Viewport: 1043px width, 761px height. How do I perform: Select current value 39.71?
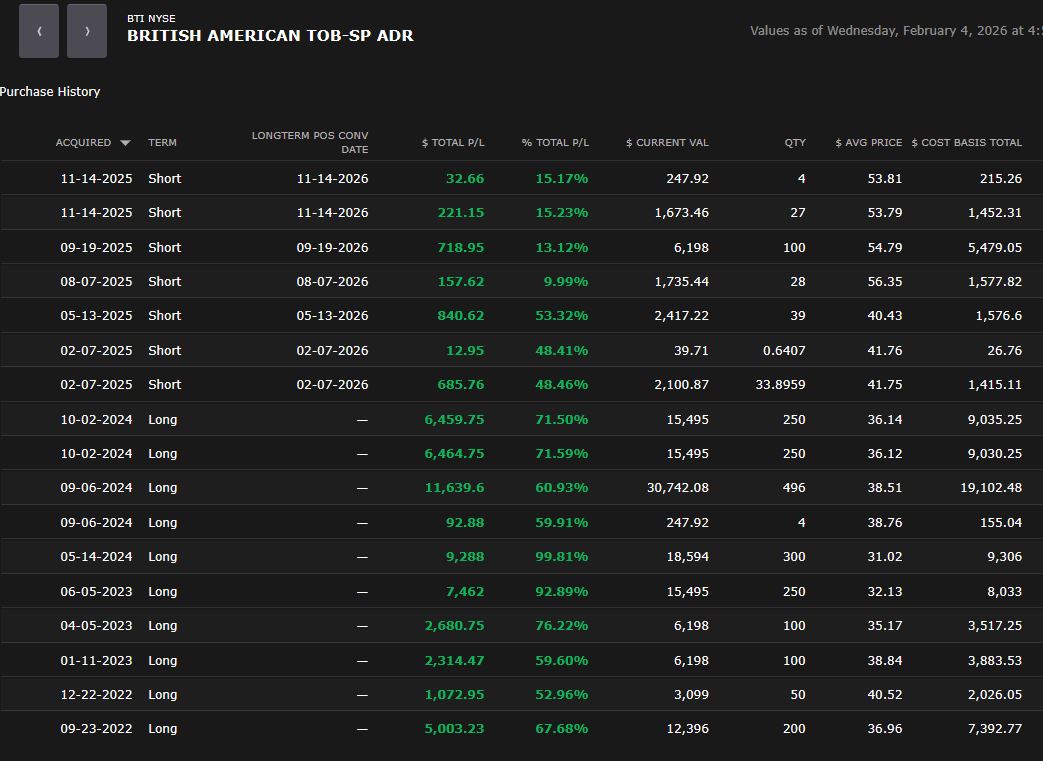(x=691, y=351)
